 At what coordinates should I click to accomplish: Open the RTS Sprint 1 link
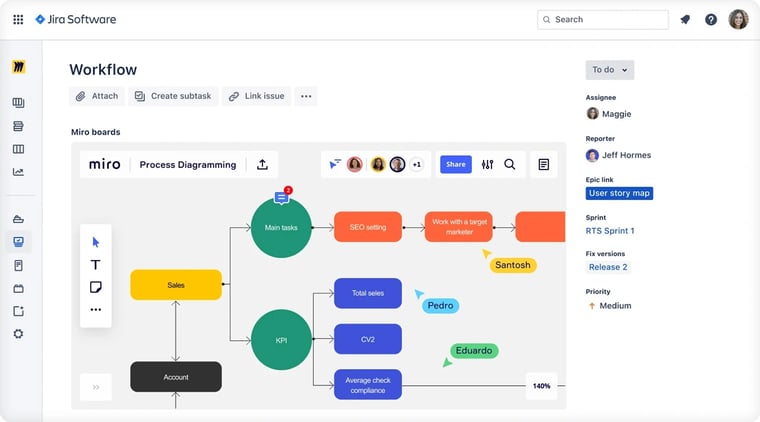[610, 231]
